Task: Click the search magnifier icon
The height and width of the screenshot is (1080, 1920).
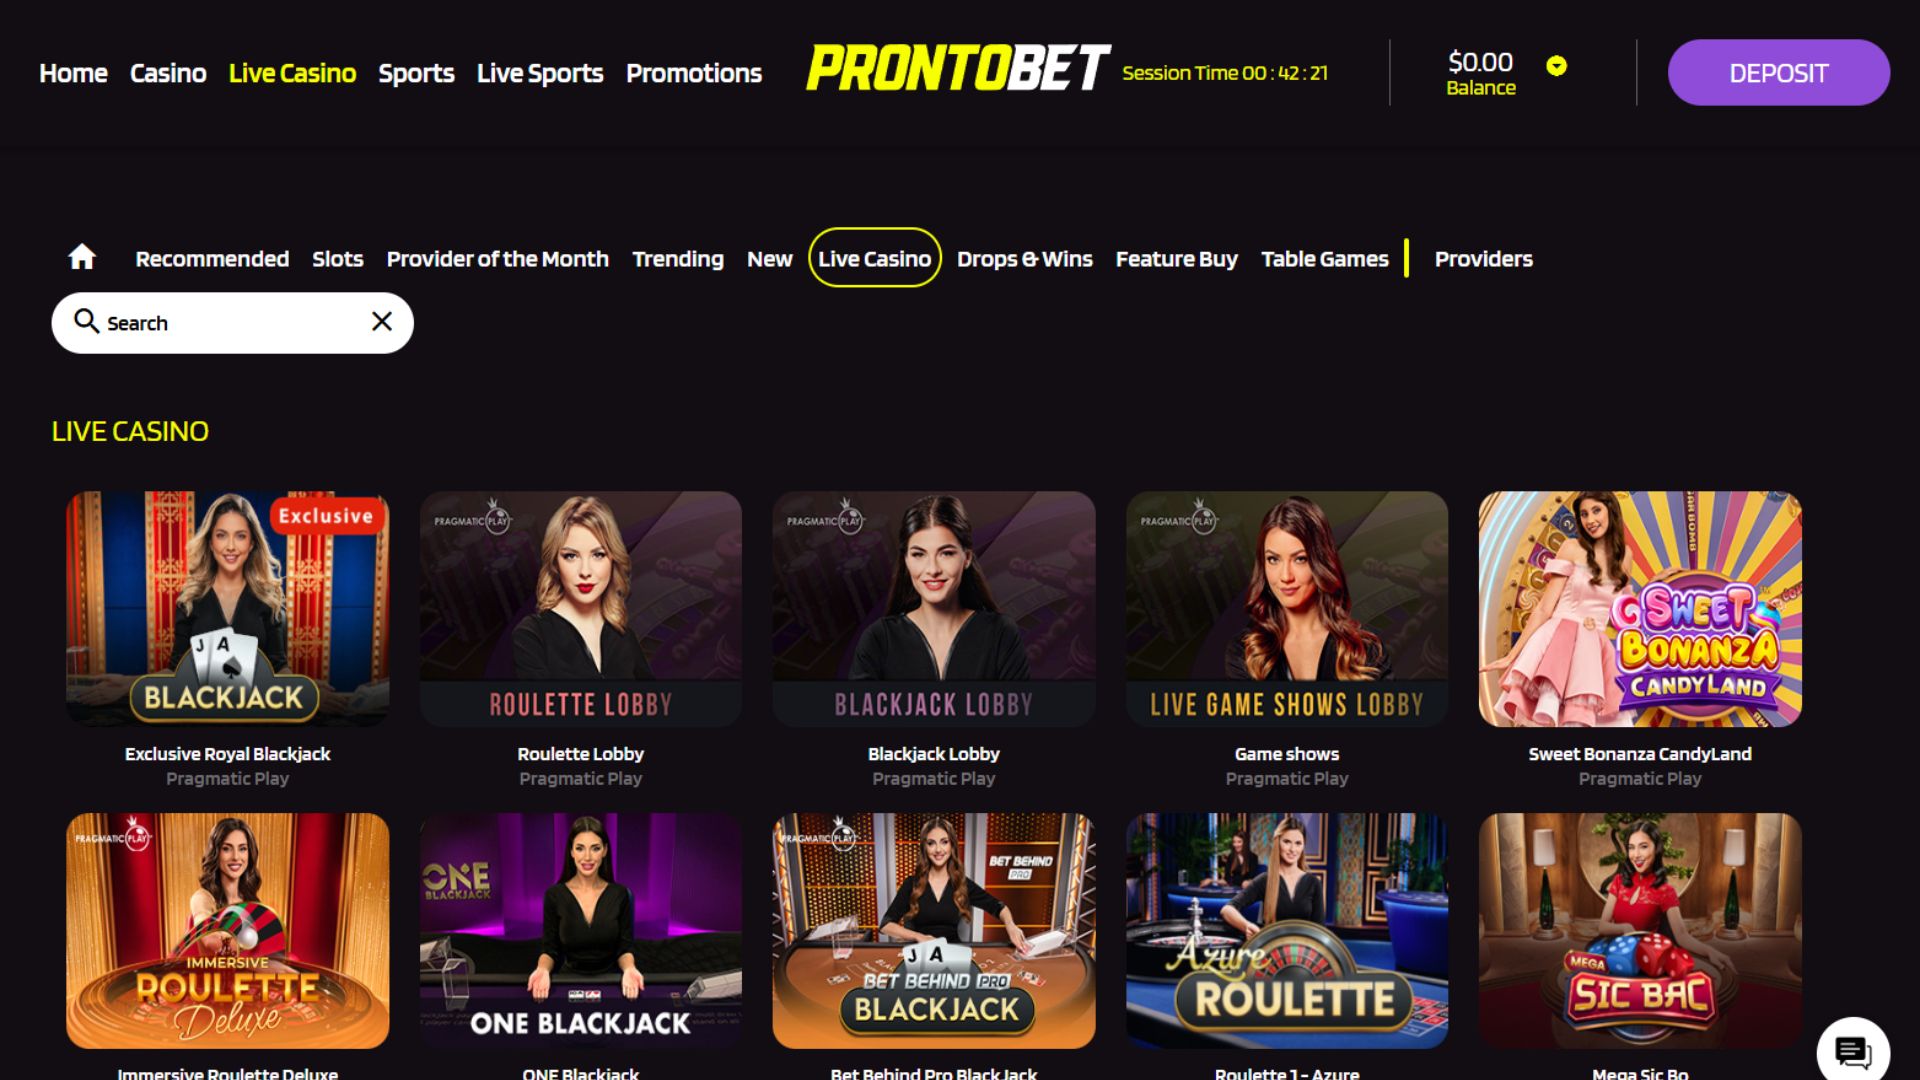Action: 87,321
